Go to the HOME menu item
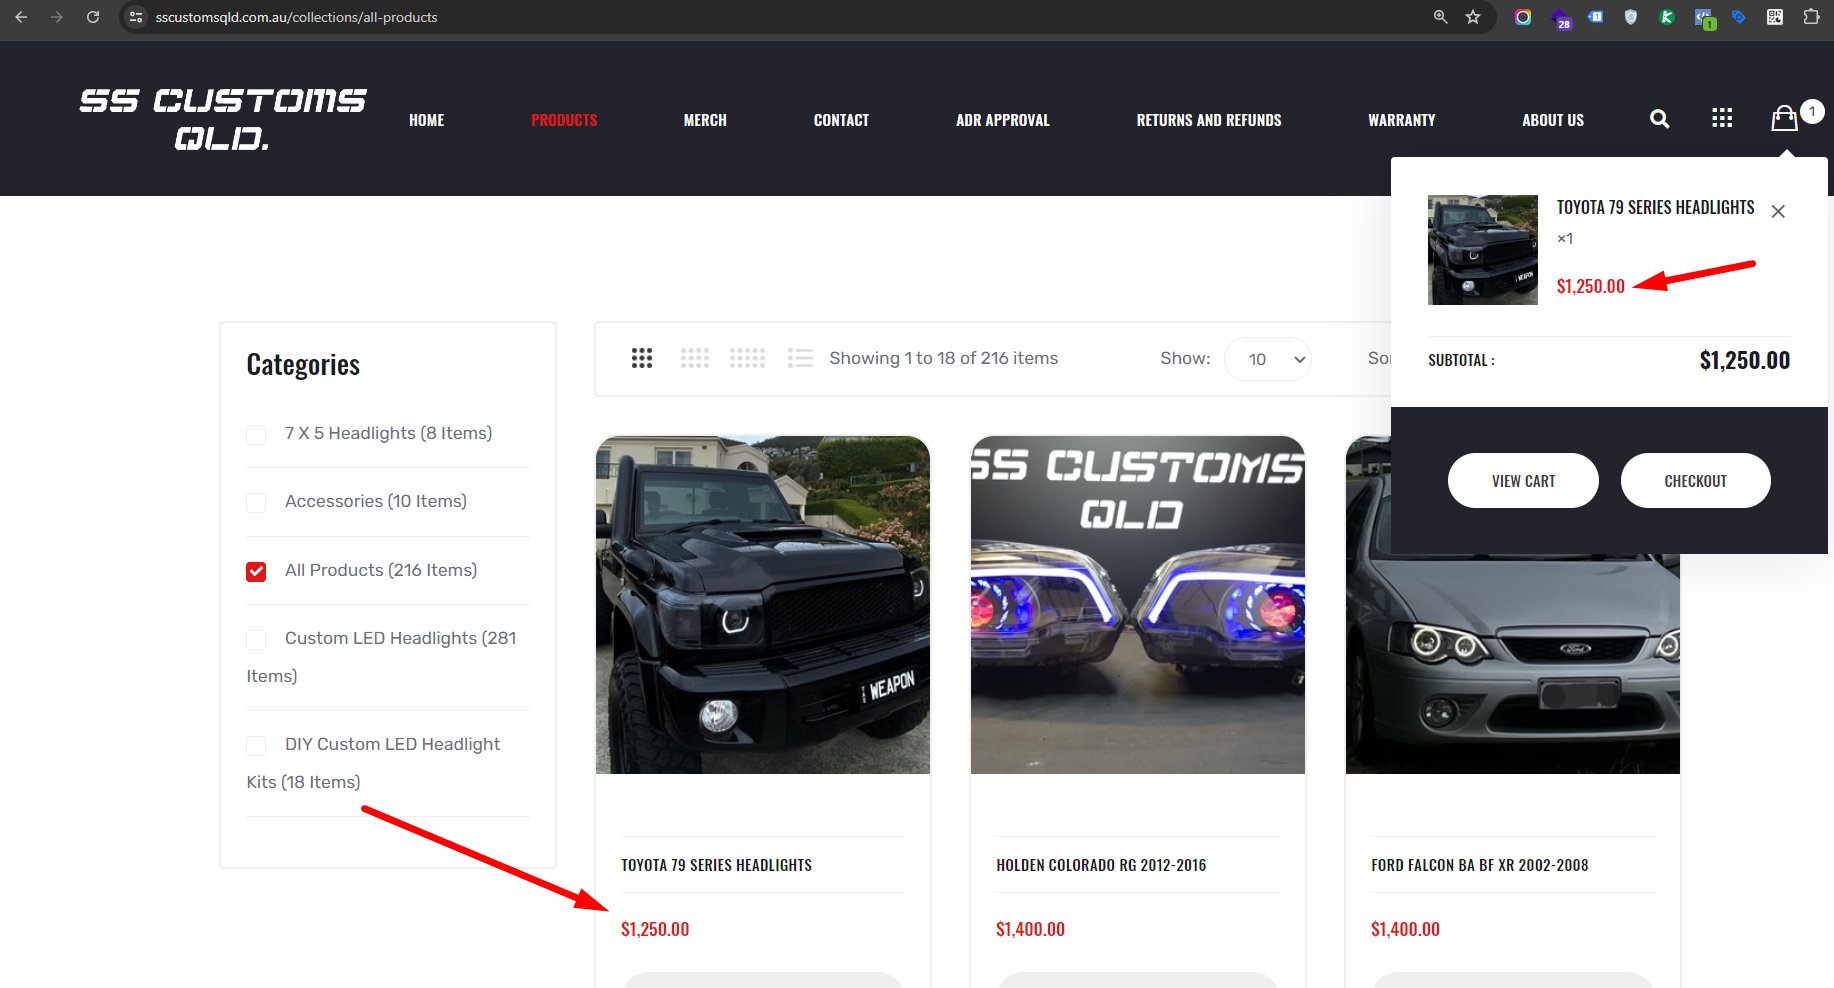This screenshot has width=1834, height=988. point(427,120)
